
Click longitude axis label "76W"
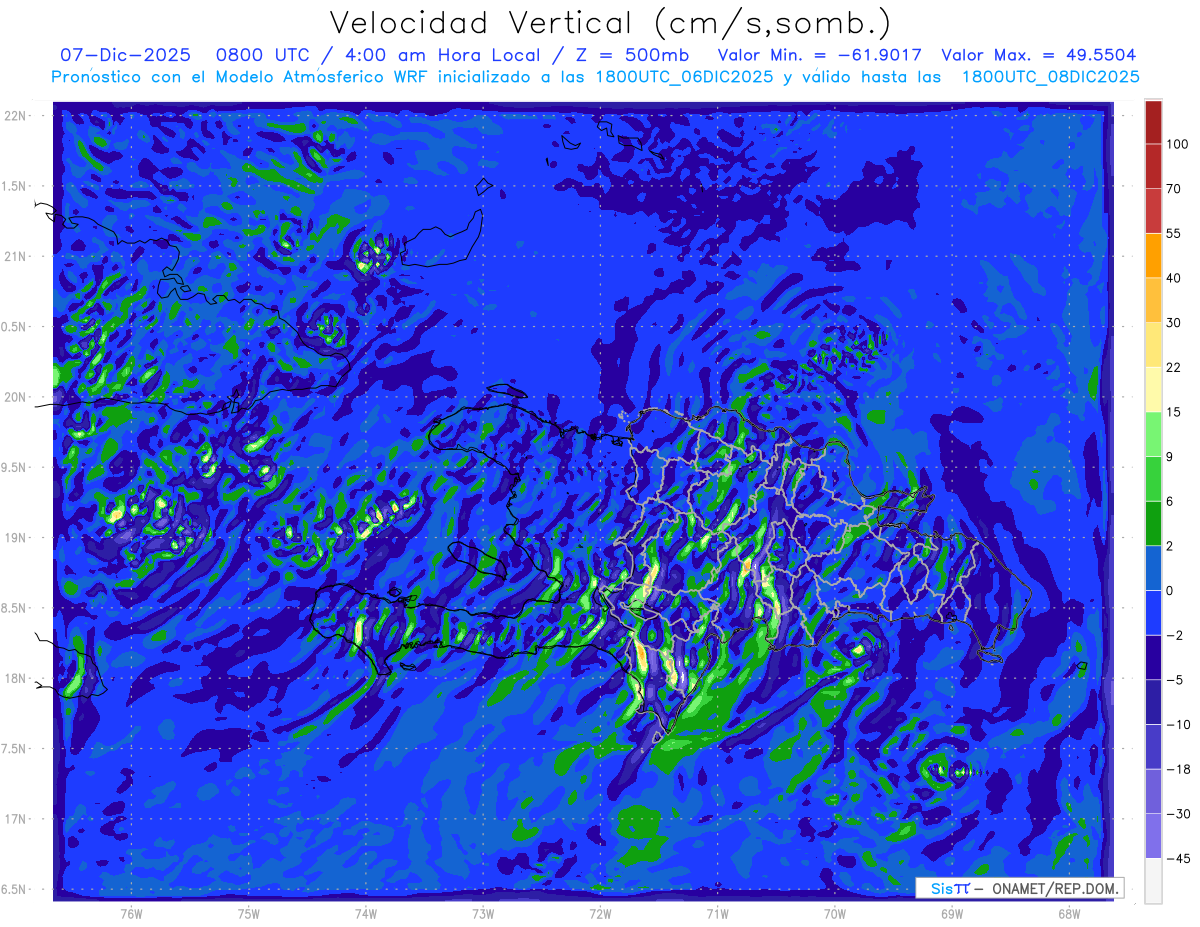coord(131,913)
